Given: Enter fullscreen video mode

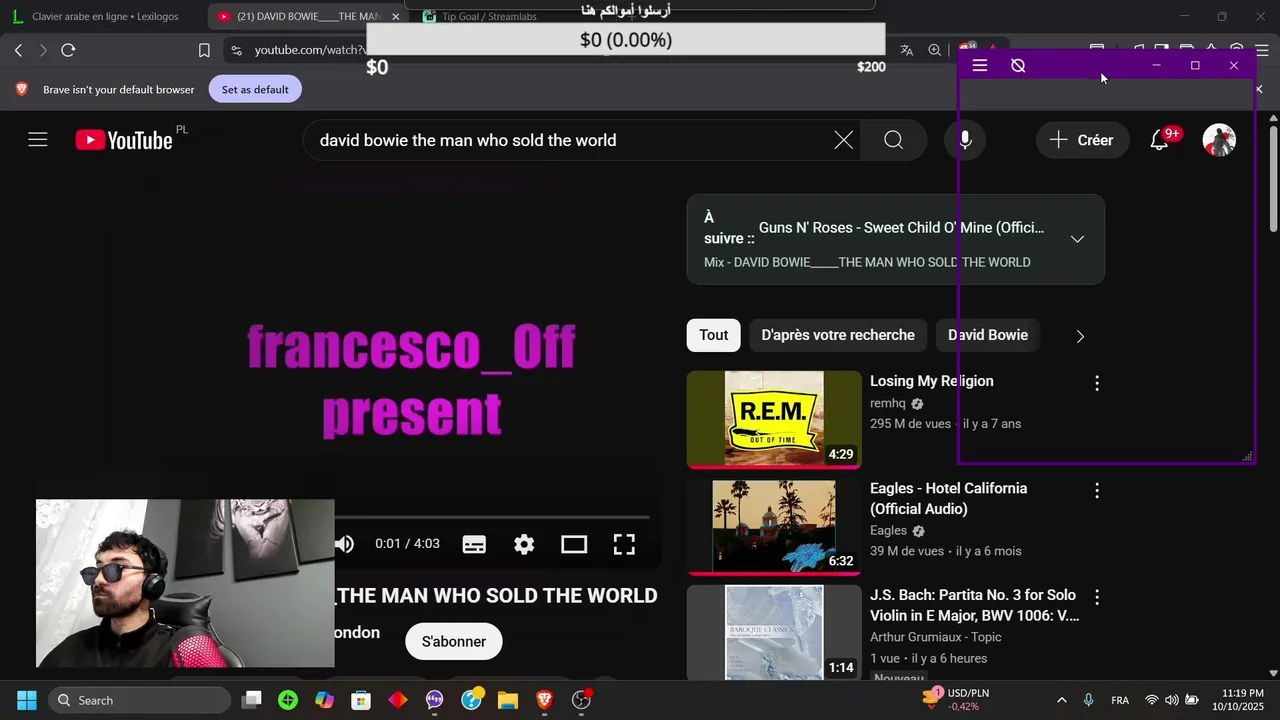Looking at the screenshot, I should pyautogui.click(x=624, y=544).
